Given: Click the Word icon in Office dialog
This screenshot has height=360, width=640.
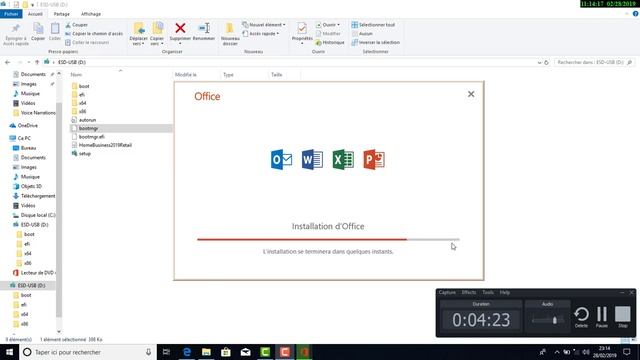Looking at the screenshot, I should [x=312, y=160].
